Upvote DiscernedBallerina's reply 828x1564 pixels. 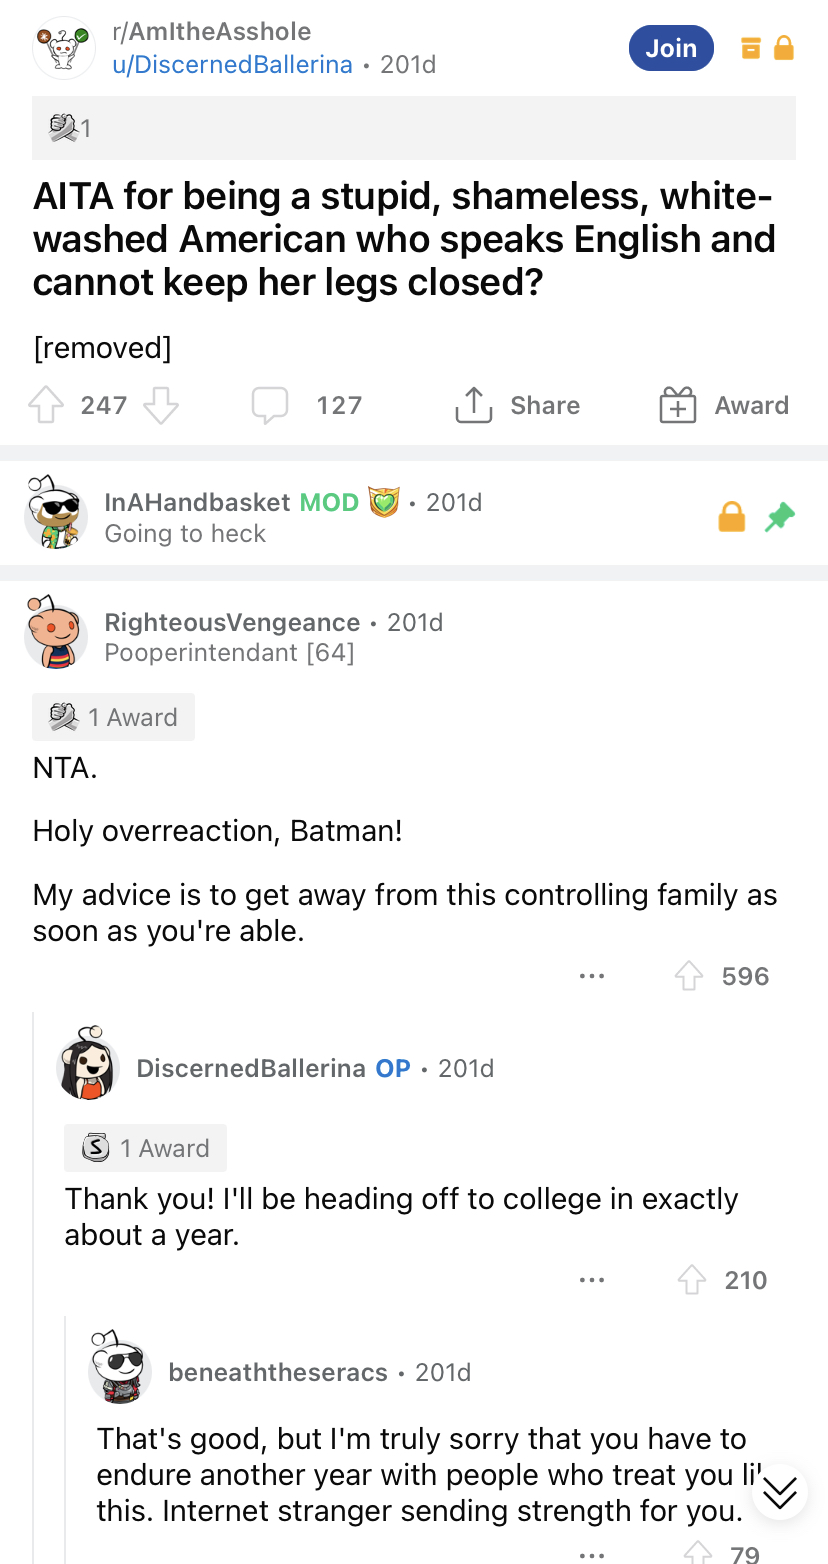tap(691, 1280)
